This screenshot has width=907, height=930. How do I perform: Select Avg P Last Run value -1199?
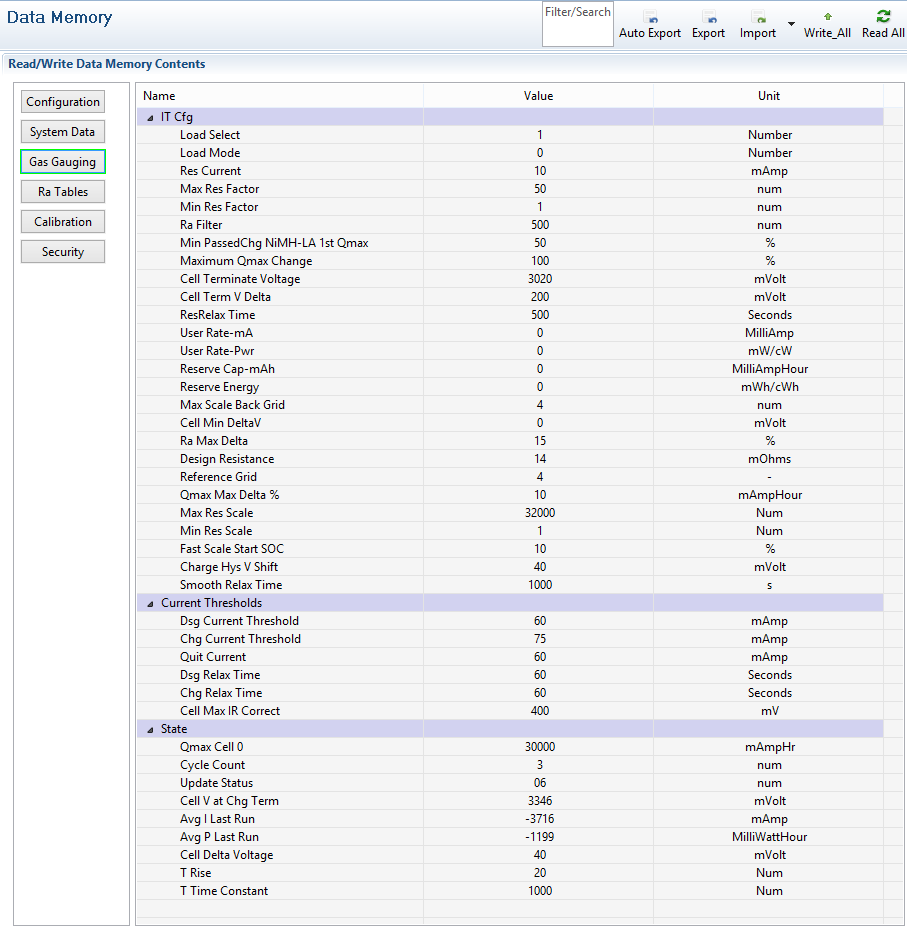pyautogui.click(x=539, y=837)
